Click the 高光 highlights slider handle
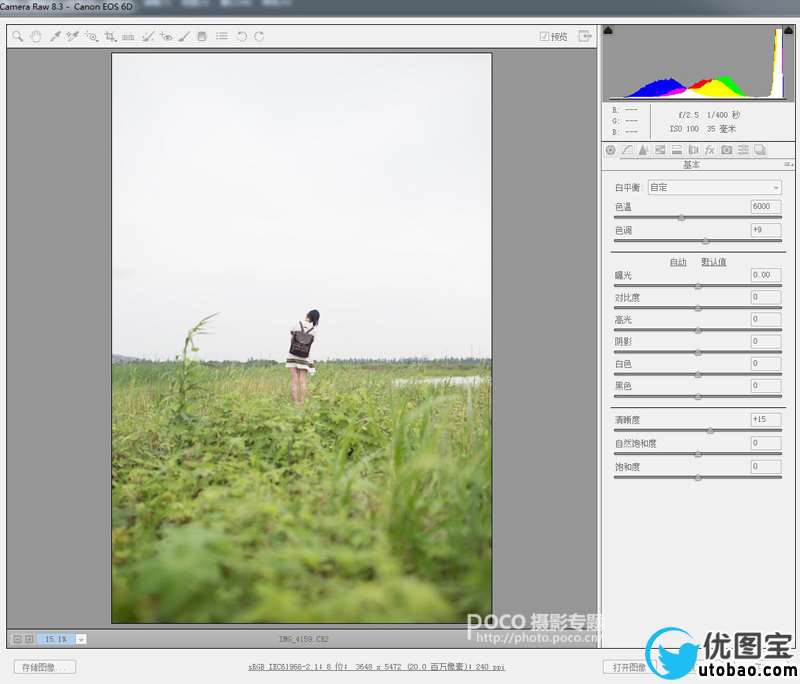The width and height of the screenshot is (800, 684). tap(698, 331)
